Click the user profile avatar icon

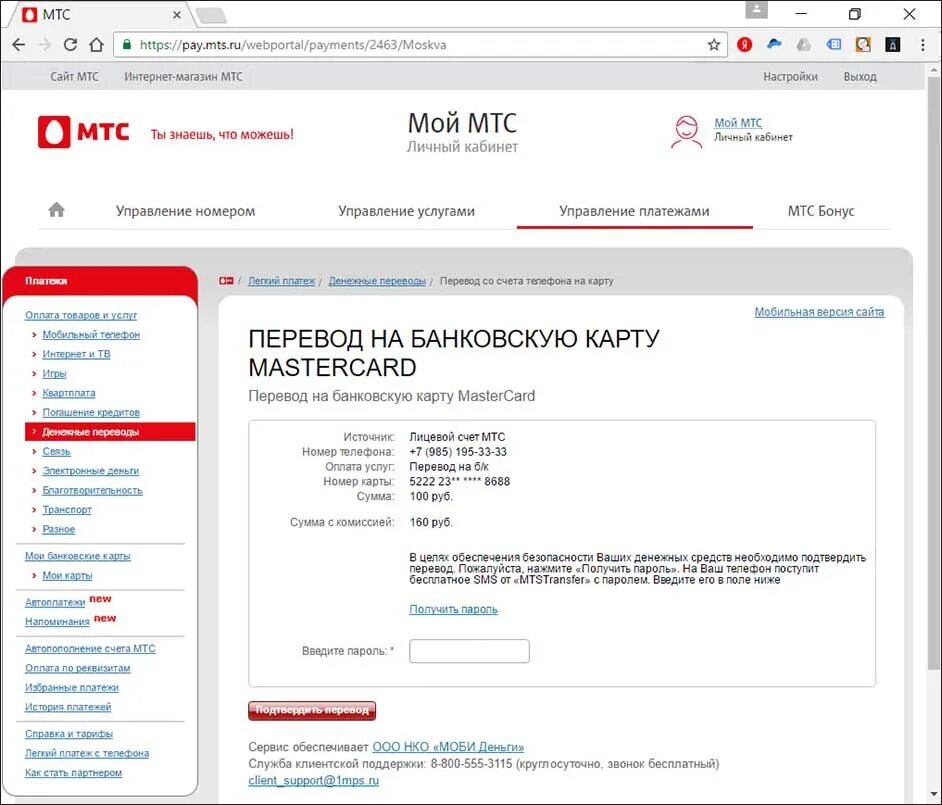tap(686, 132)
